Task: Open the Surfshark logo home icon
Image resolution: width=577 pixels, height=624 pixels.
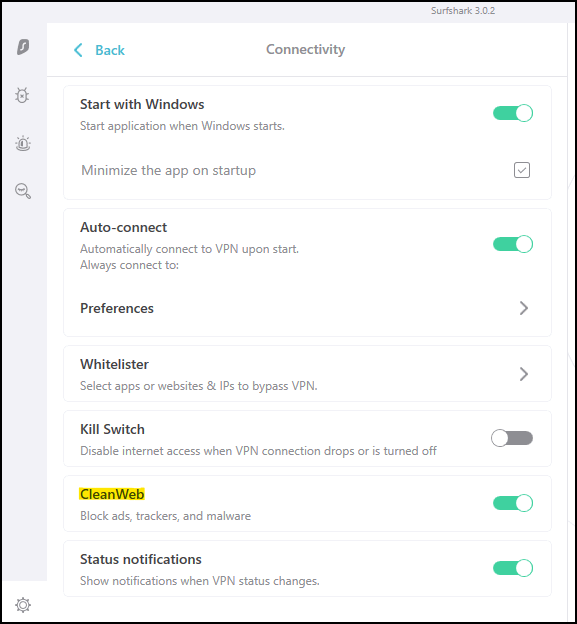Action: point(23,47)
